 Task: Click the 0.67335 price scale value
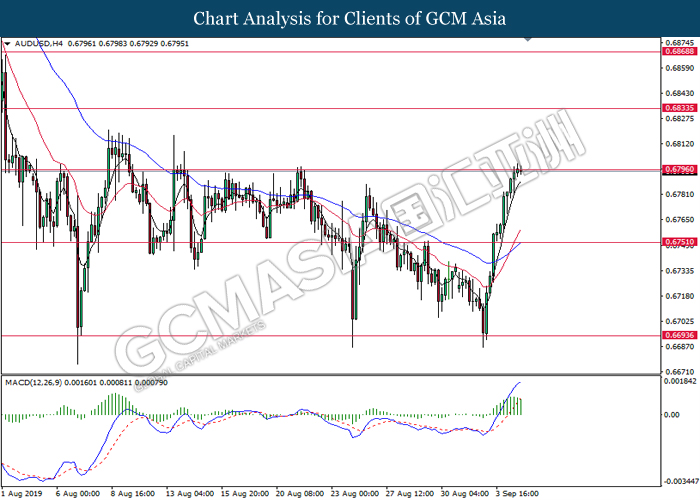(679, 271)
